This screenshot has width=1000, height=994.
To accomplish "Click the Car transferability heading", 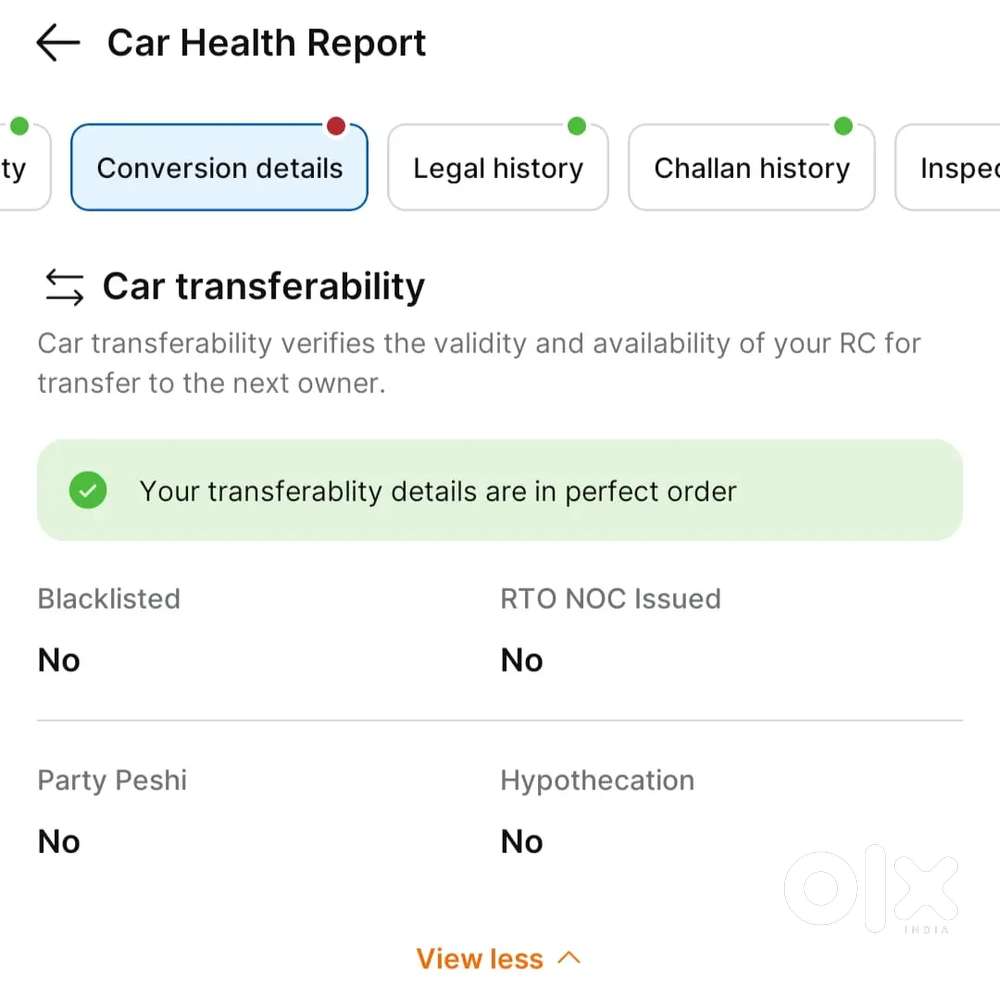I will (263, 287).
